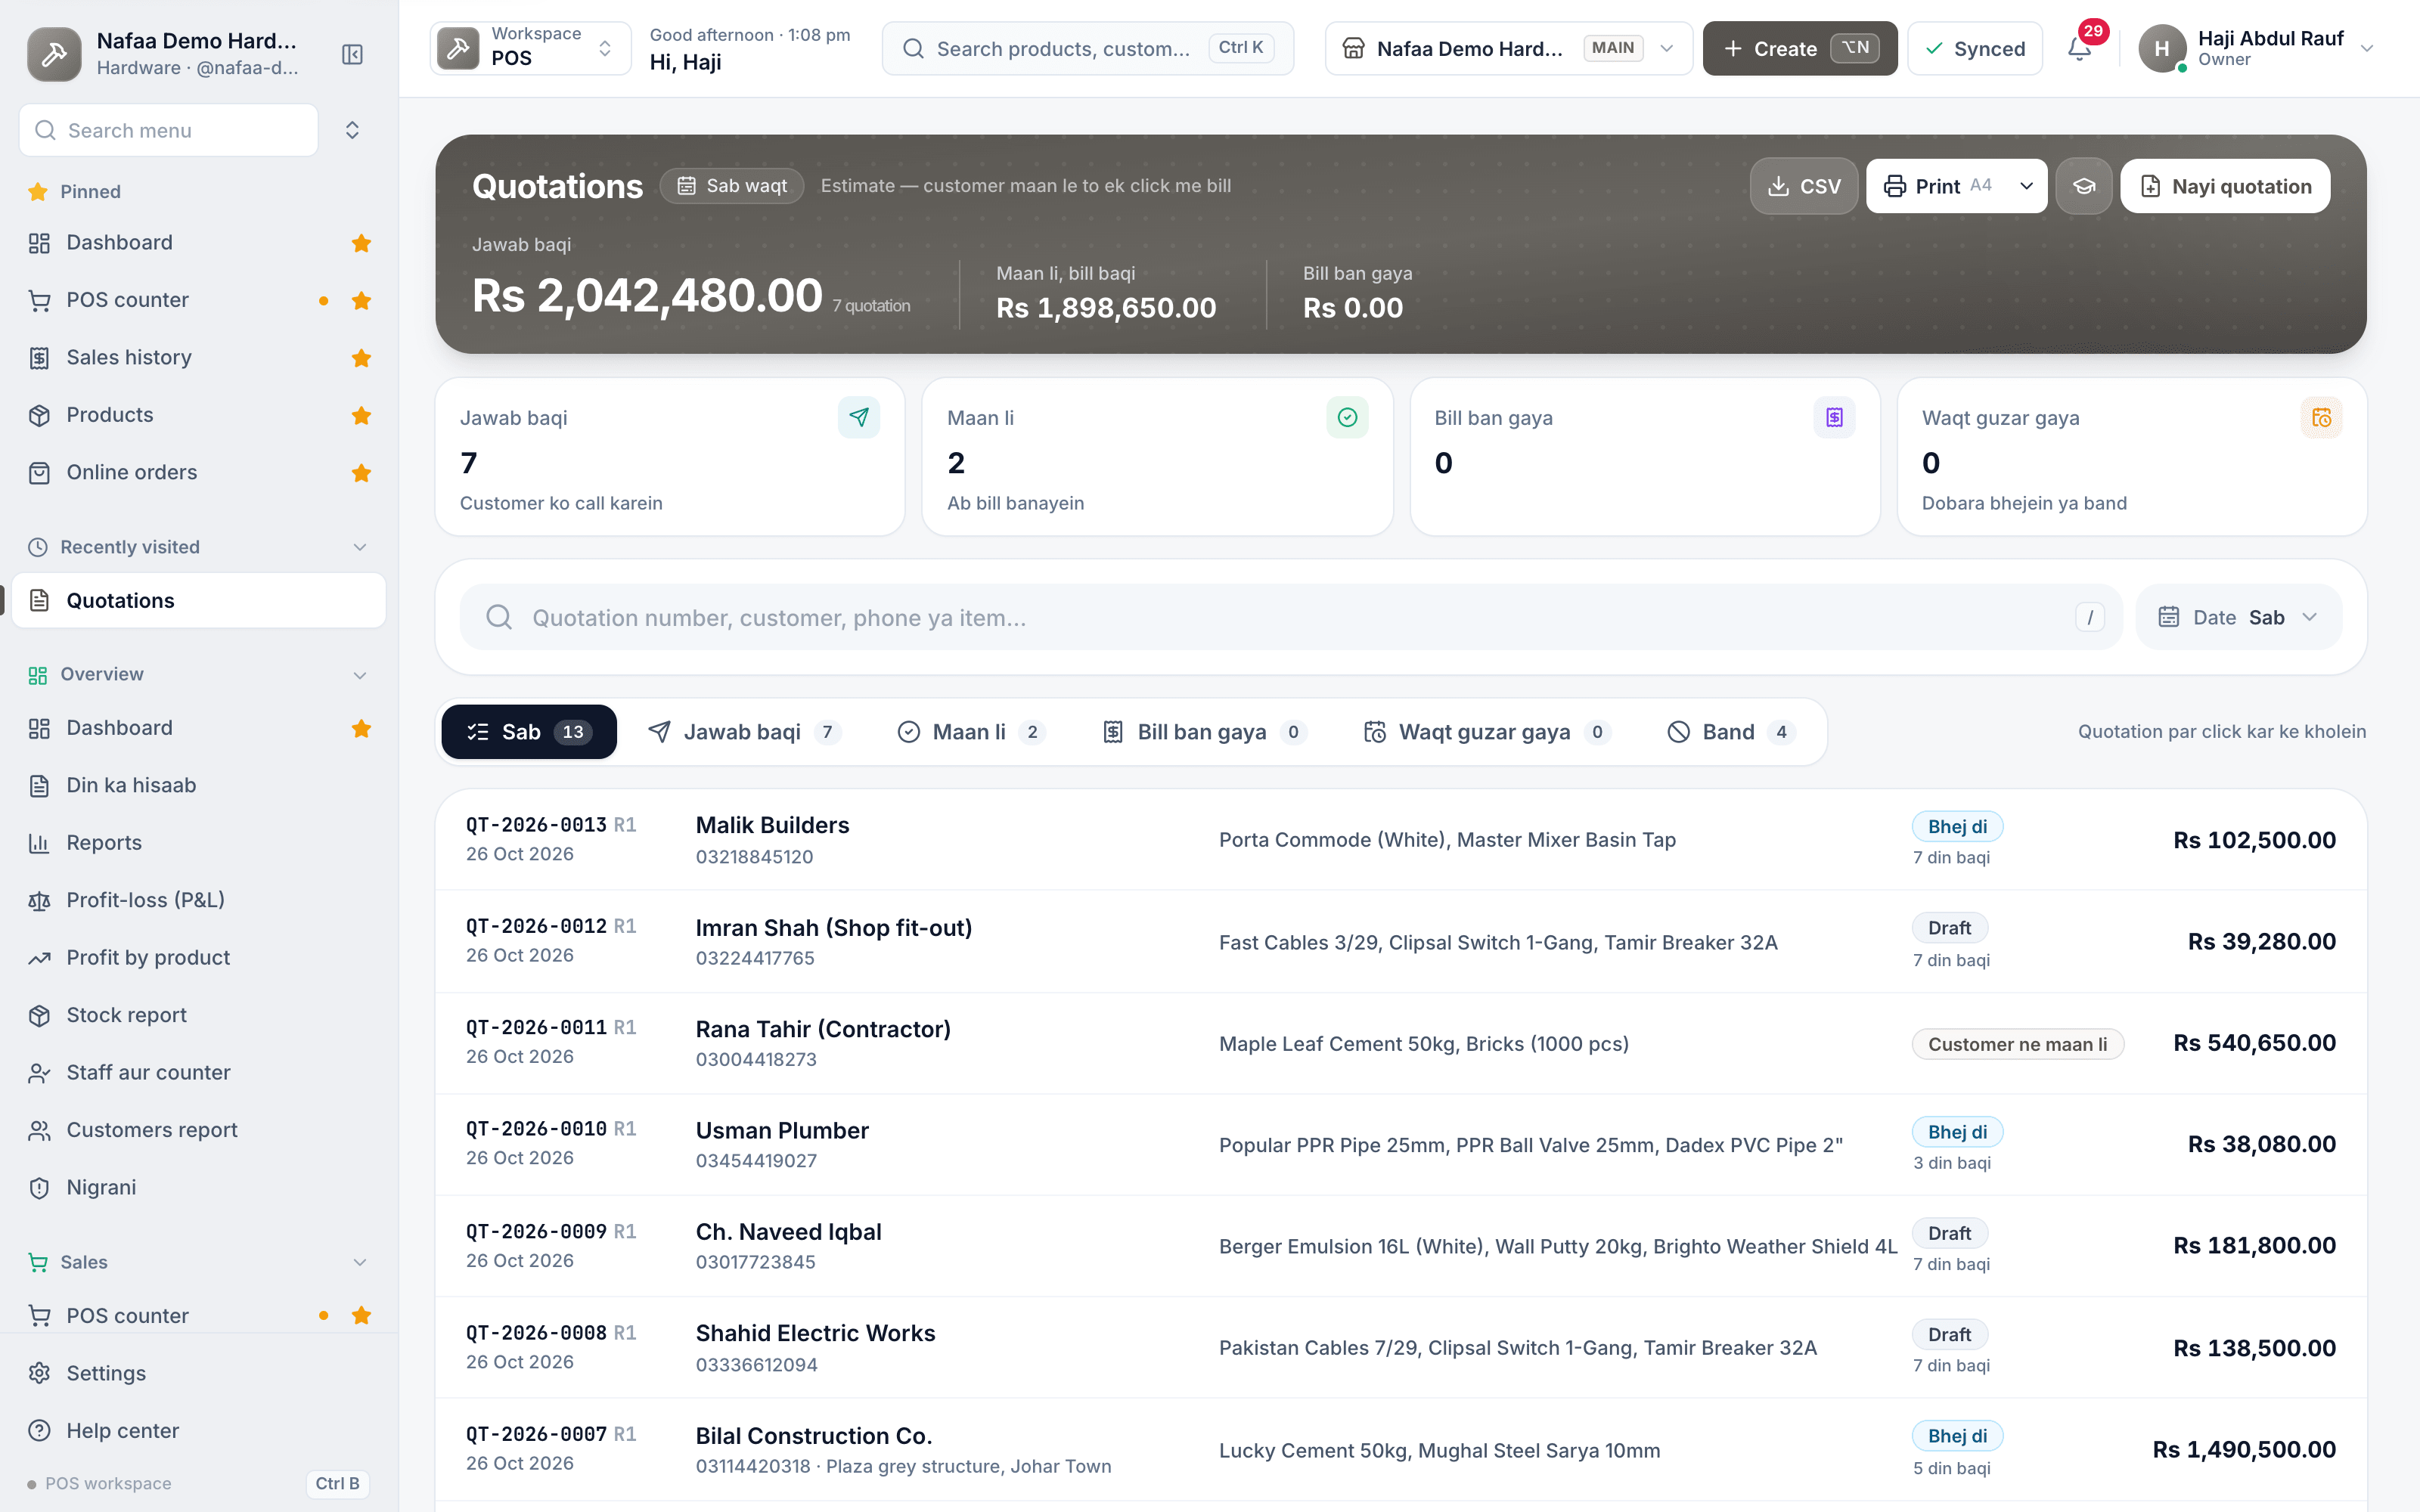
Task: Click Synced status button
Action: (x=1975, y=48)
